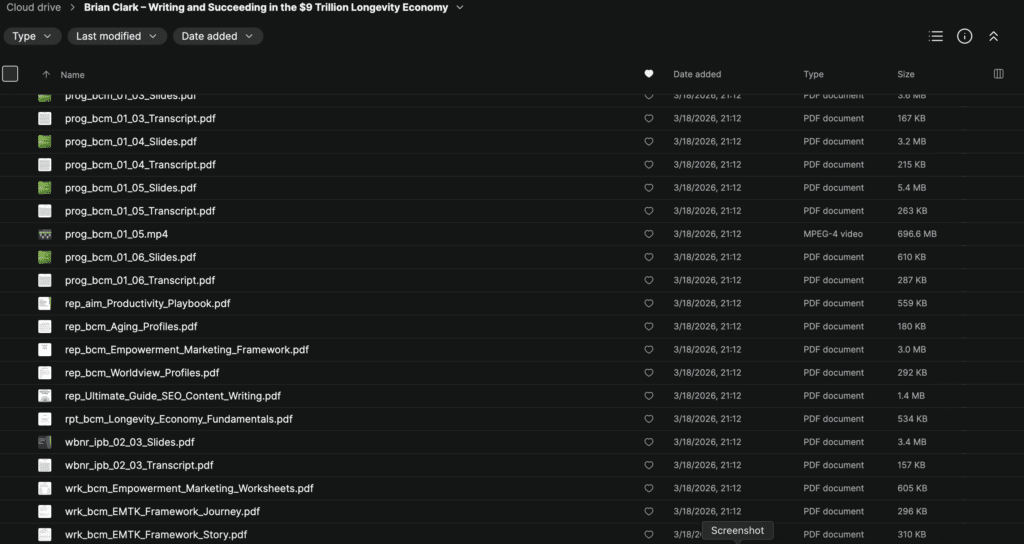The image size is (1024, 544).
Task: Sort by Date added column header
Action: [697, 74]
